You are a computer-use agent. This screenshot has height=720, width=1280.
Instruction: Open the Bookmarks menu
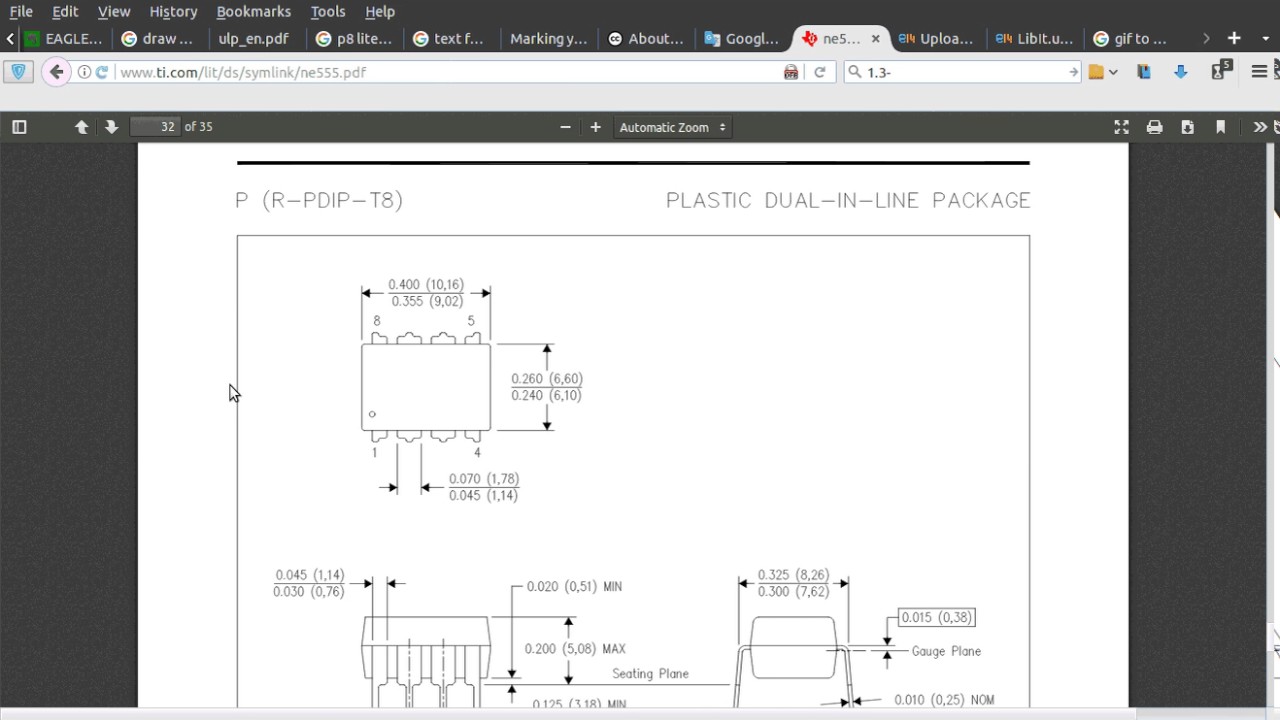tap(254, 11)
